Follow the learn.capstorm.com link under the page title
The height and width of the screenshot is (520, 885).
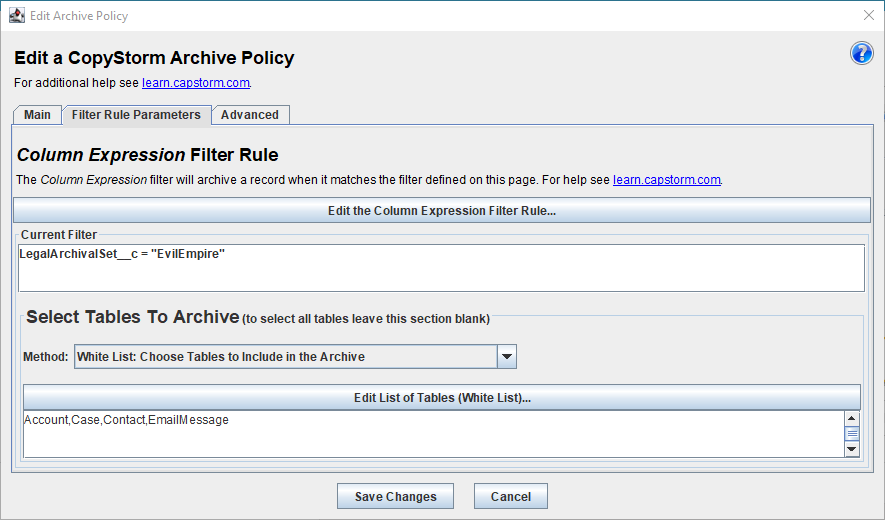pyautogui.click(x=196, y=82)
